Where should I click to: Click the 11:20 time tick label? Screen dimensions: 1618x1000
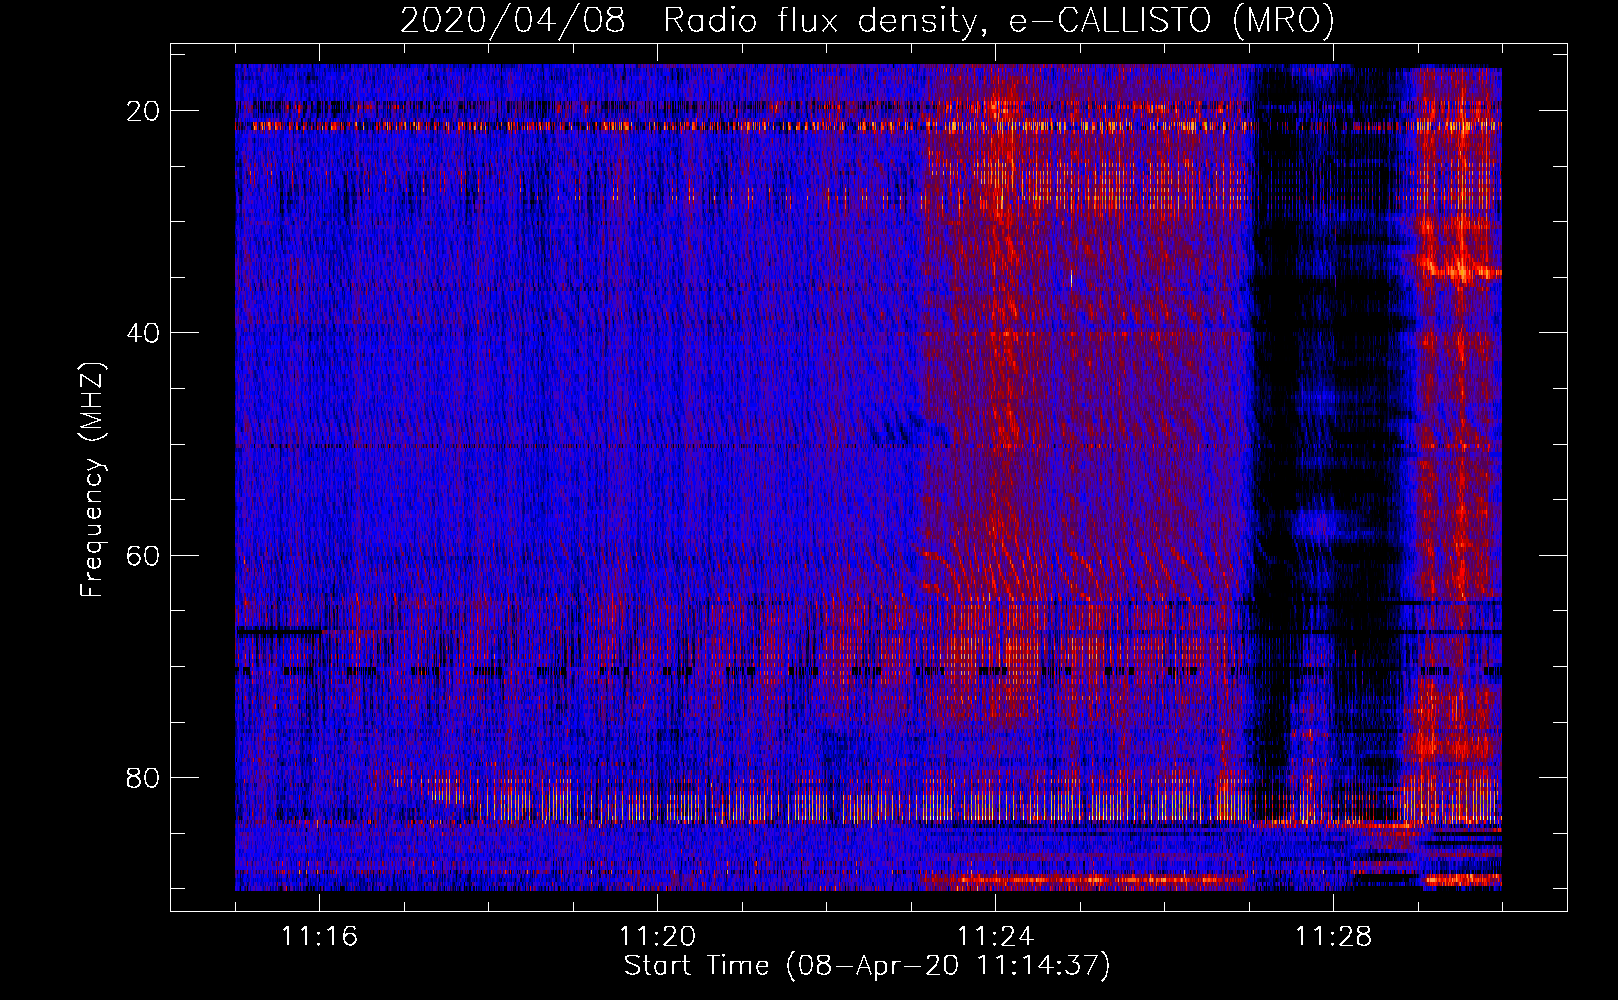(658, 937)
